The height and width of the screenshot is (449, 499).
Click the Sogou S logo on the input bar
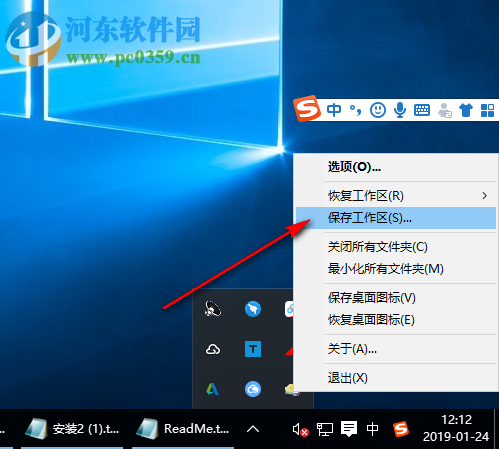point(307,109)
